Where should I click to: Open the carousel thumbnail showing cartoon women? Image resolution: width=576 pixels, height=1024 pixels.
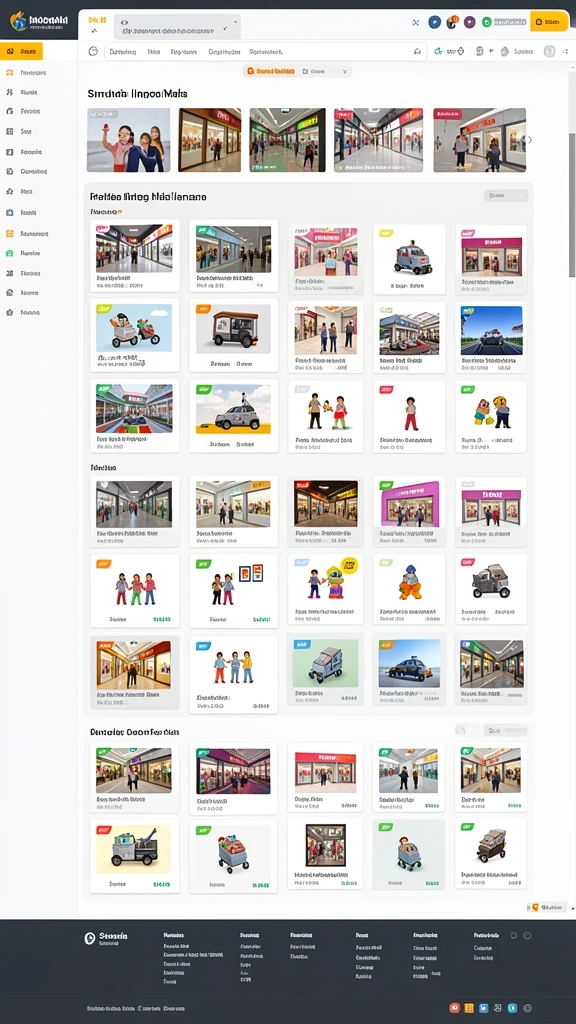(129, 140)
